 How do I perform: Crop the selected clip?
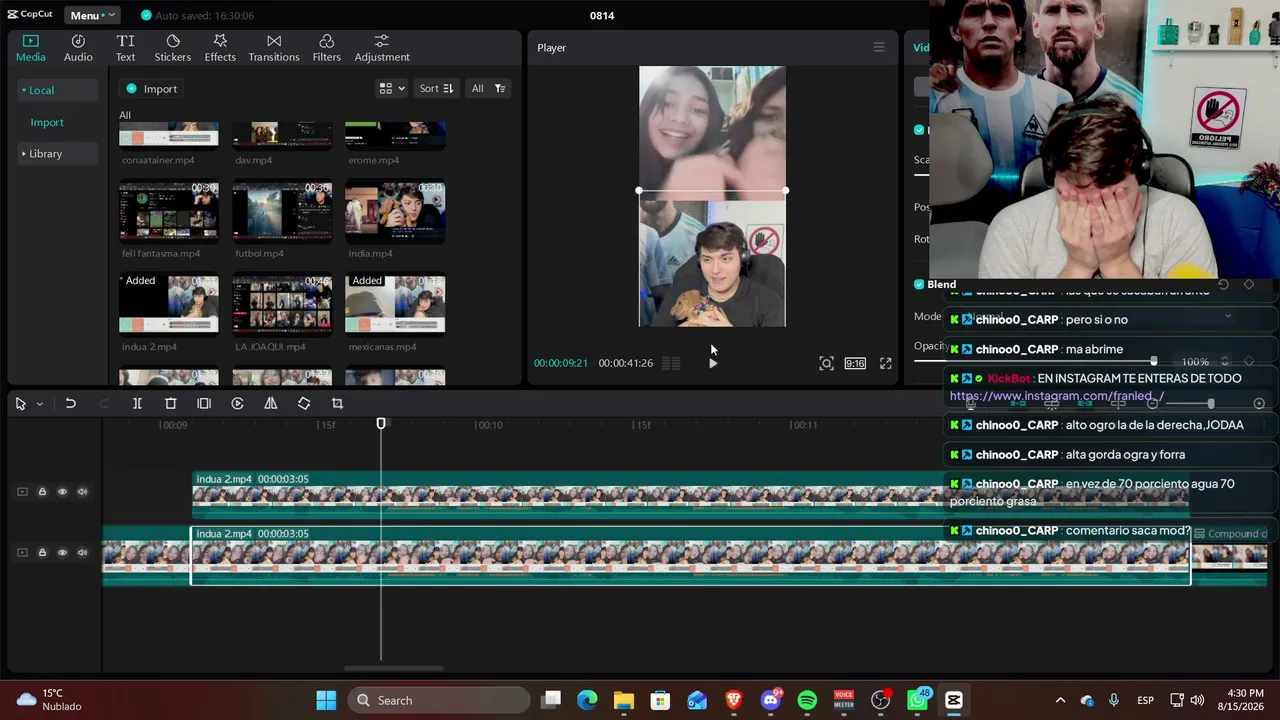click(x=337, y=403)
